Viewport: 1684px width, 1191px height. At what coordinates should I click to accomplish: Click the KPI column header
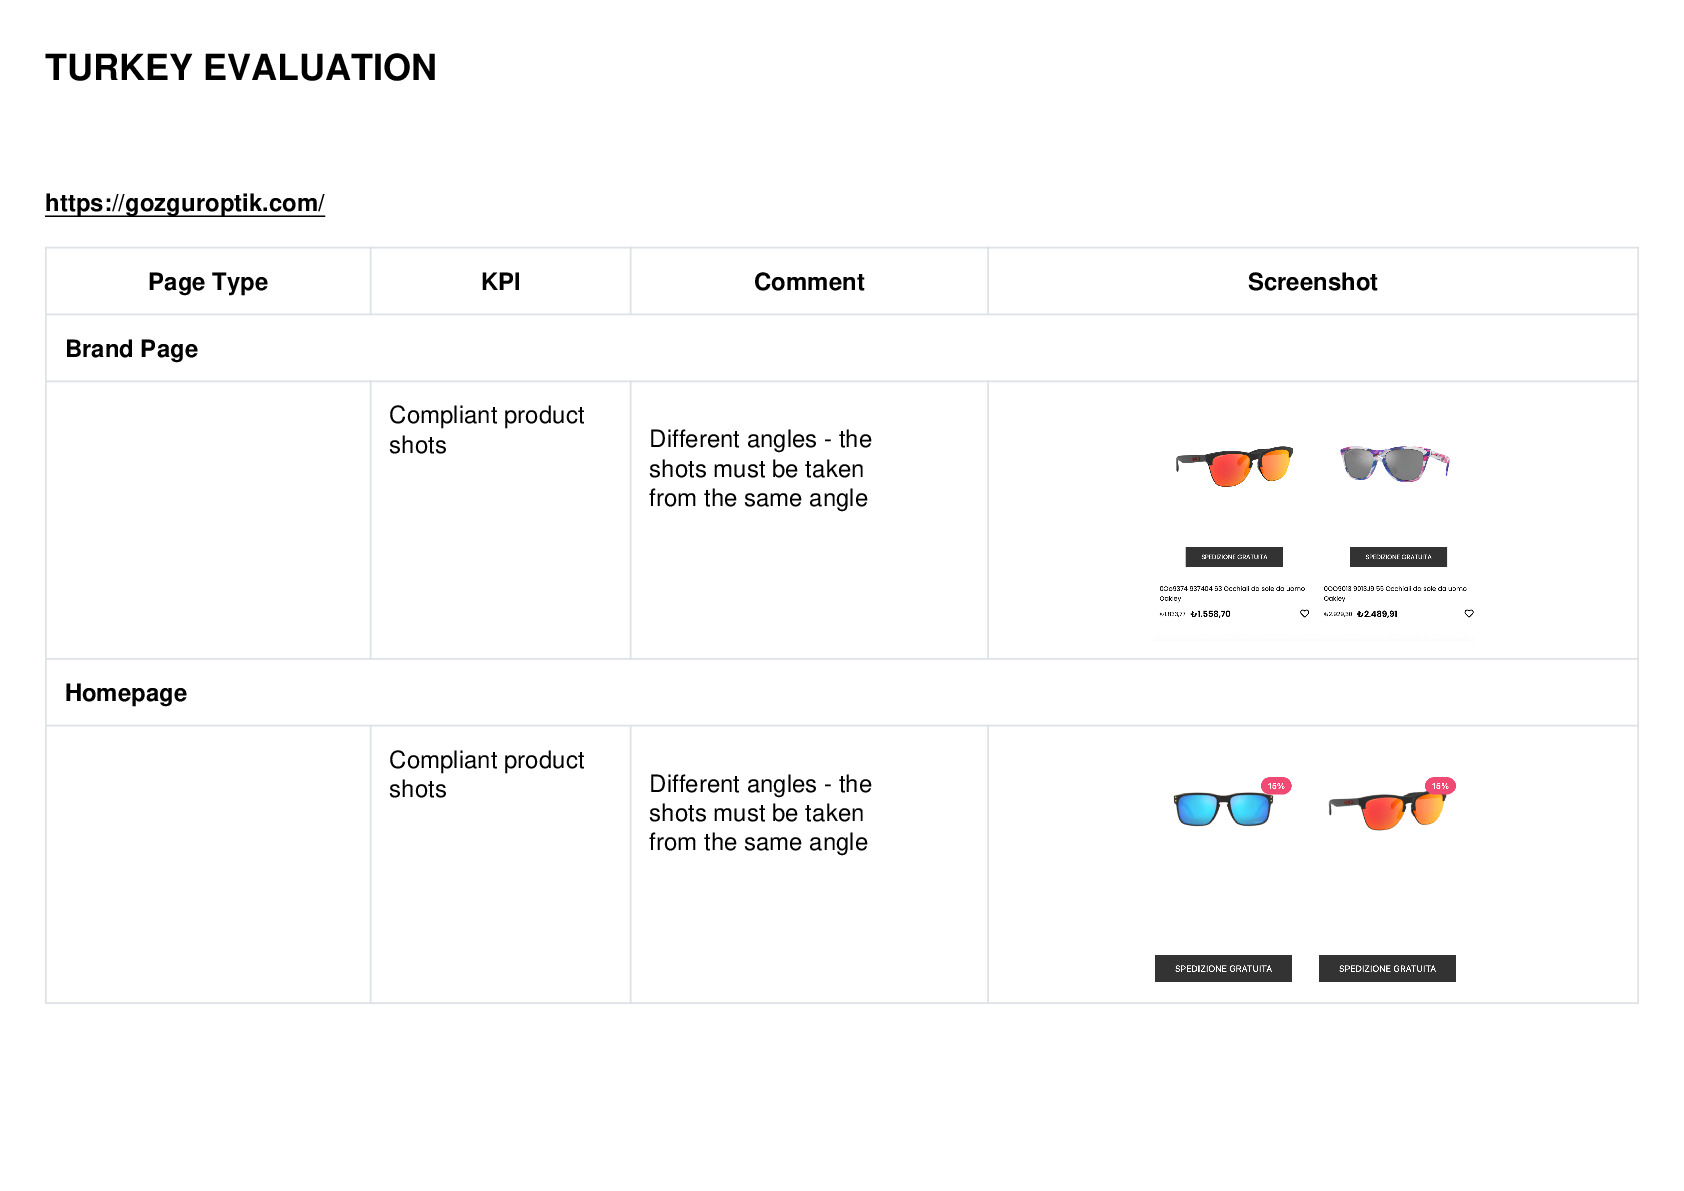tap(500, 282)
